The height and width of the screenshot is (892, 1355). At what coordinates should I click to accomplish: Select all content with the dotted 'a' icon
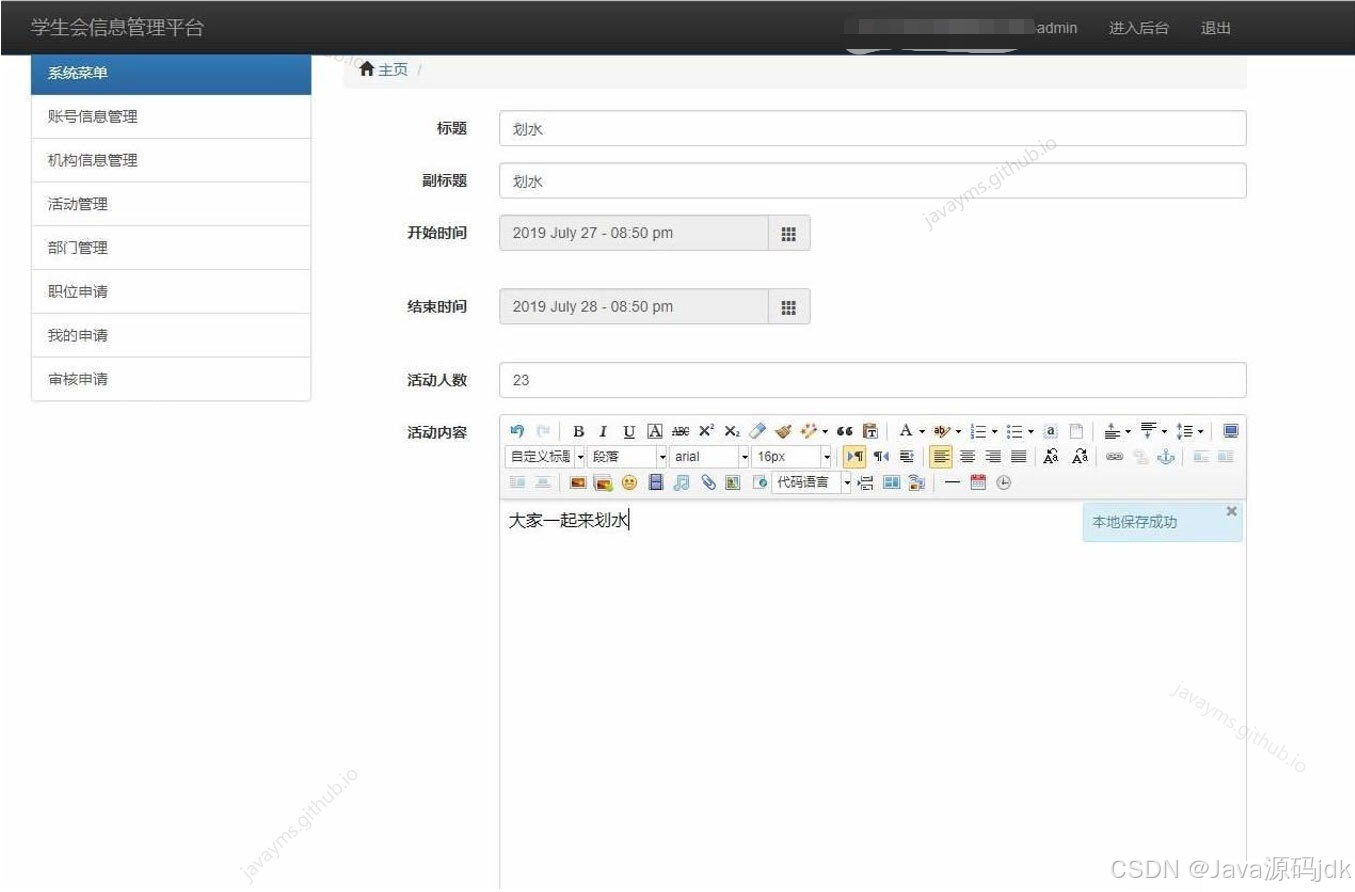(x=1051, y=431)
